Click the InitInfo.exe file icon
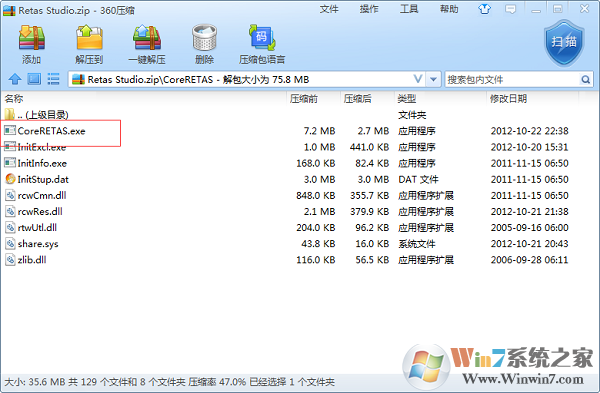Viewport: 600px width, 393px height. pos(10,163)
